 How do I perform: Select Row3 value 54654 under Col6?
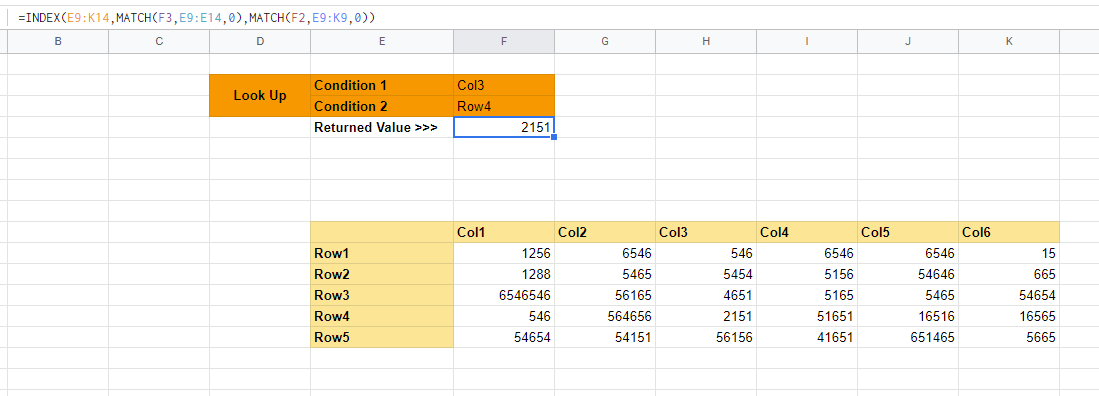tap(1009, 295)
